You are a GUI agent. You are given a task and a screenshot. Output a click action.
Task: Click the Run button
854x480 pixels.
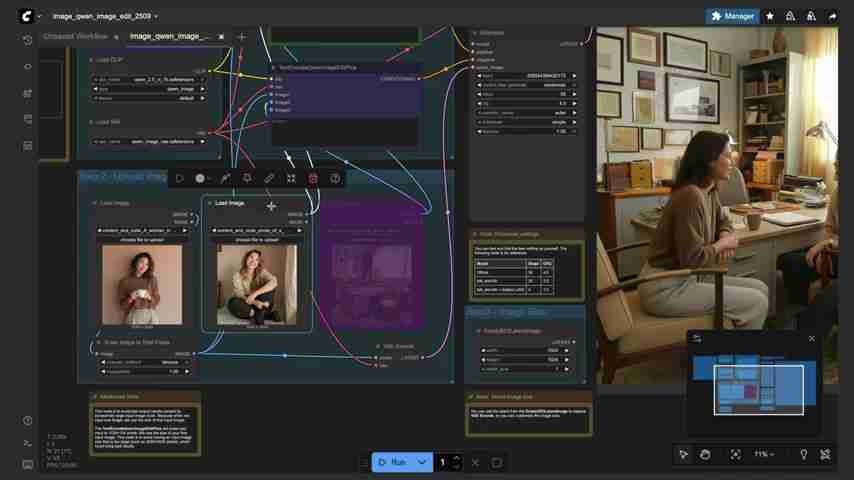(x=392, y=462)
